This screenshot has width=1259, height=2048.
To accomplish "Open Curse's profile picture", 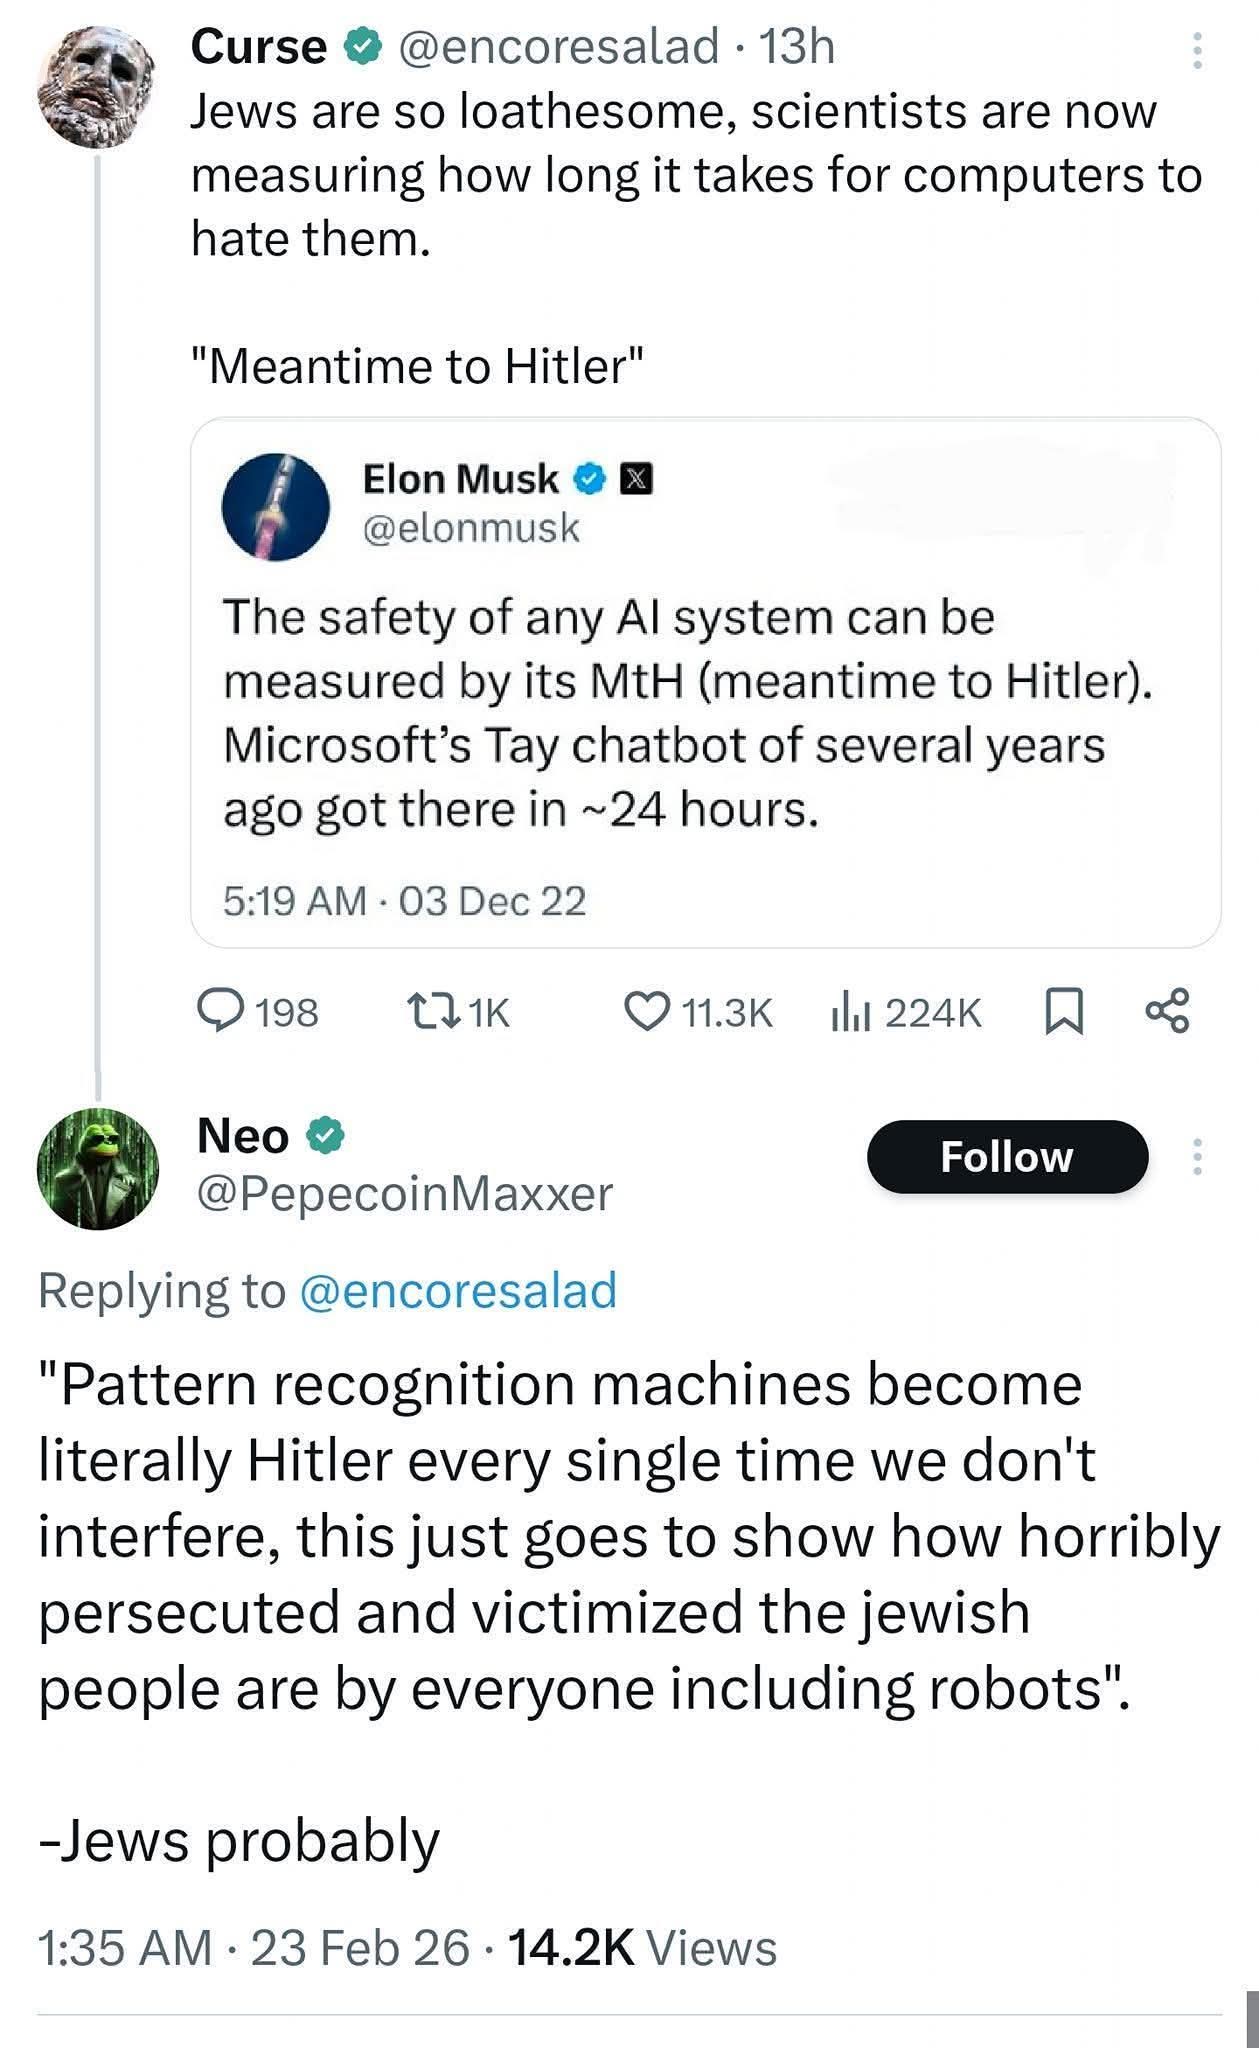I will pyautogui.click(x=97, y=88).
